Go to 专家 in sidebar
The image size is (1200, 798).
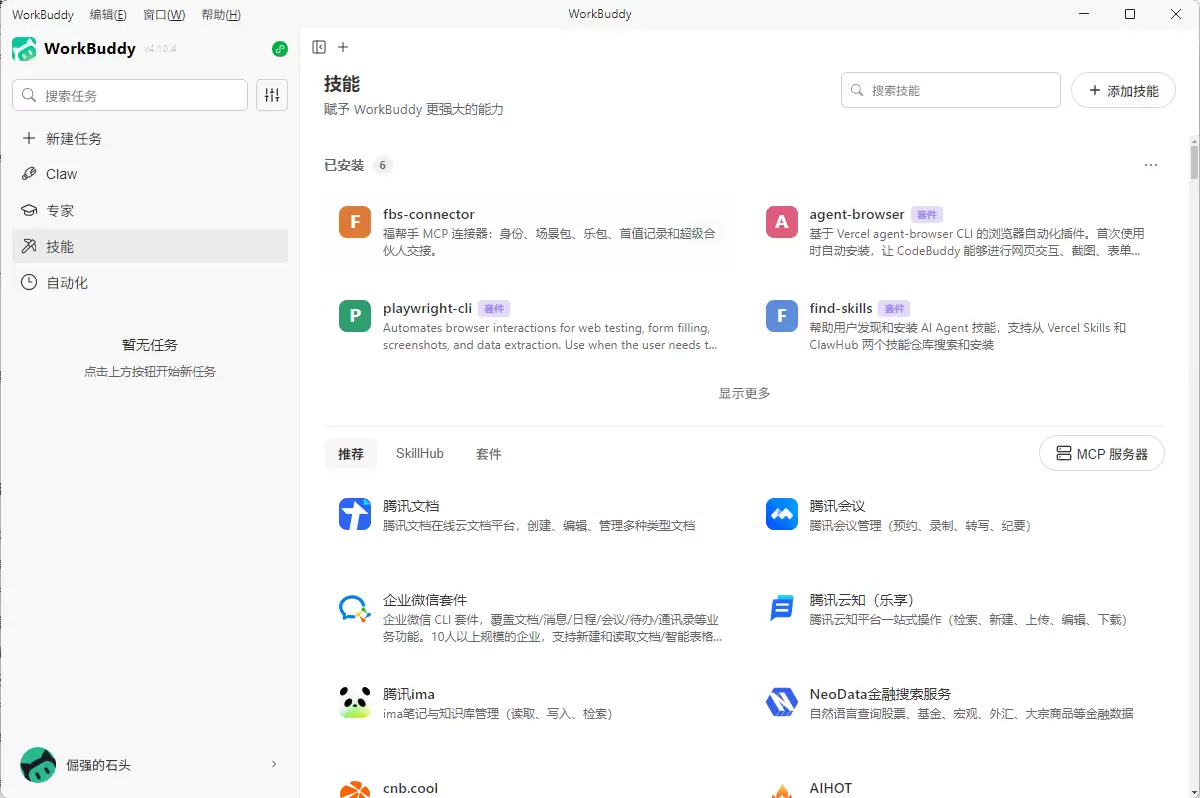click(150, 211)
